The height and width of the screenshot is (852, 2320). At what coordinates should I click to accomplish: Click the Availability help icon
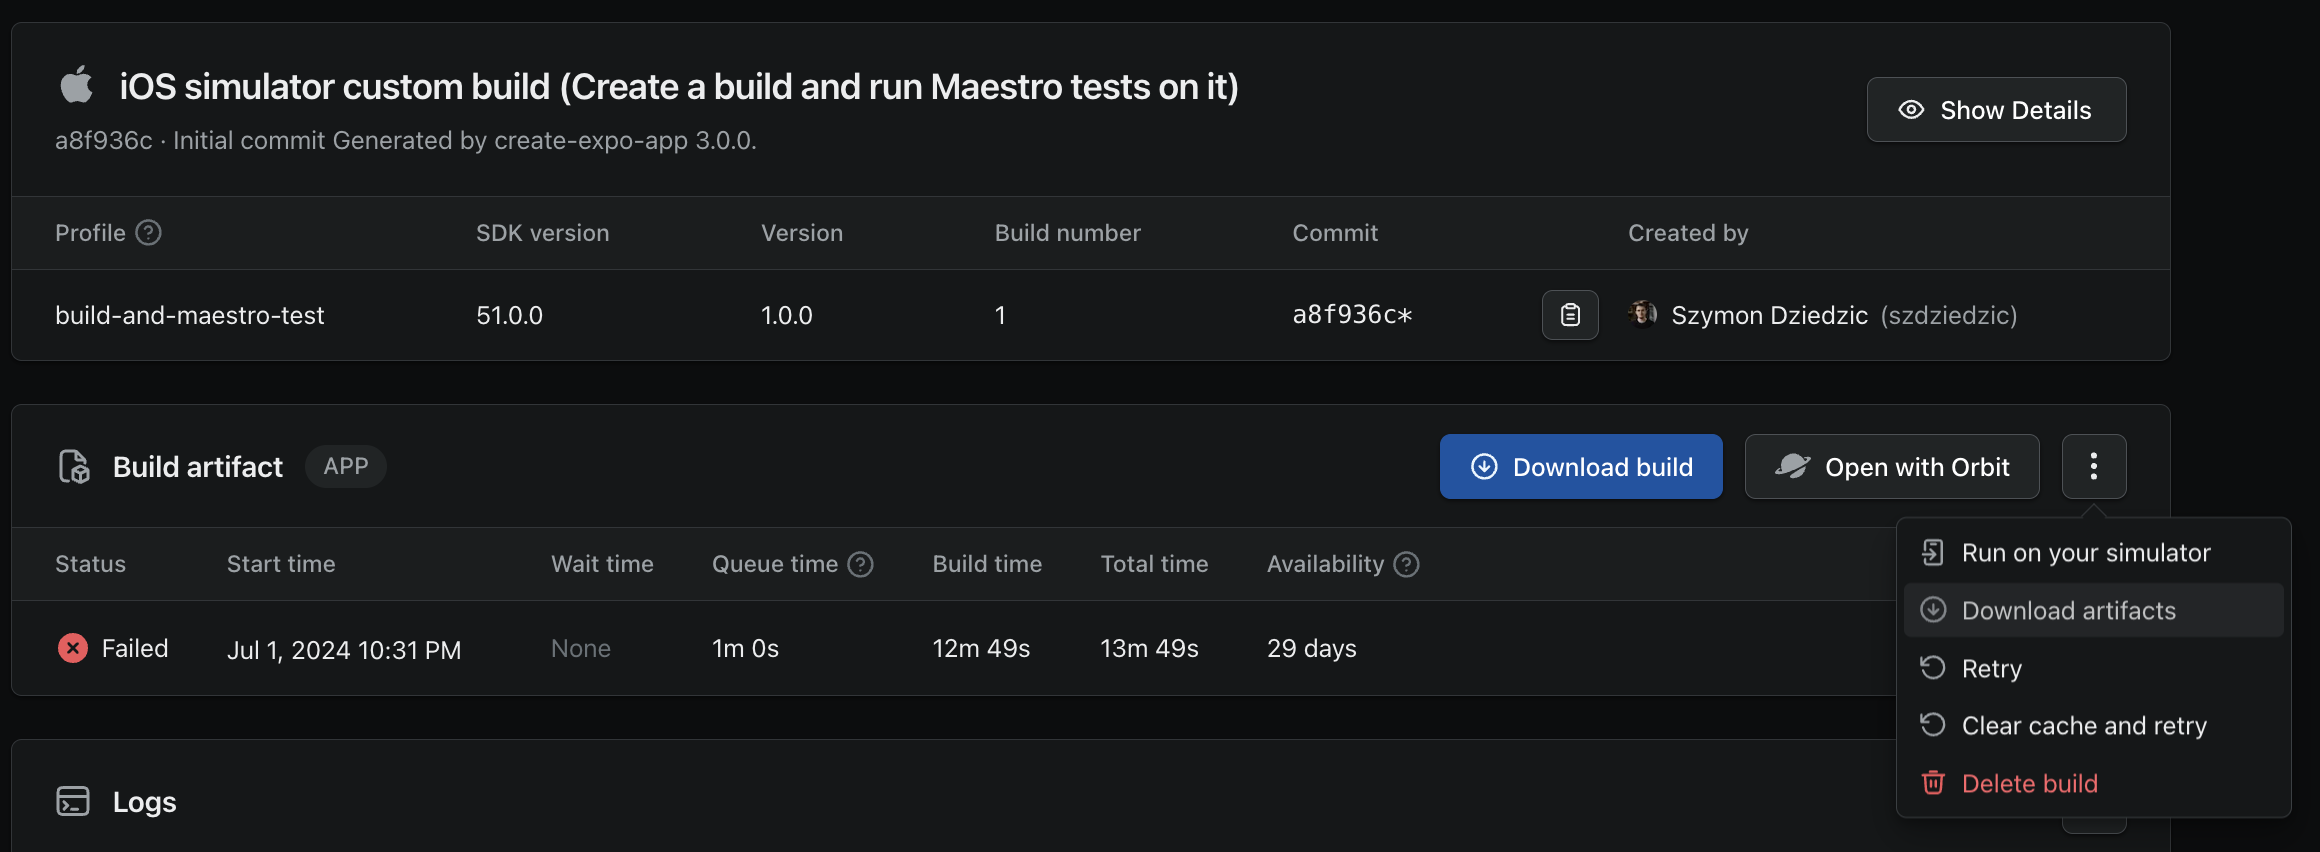coord(1407,565)
